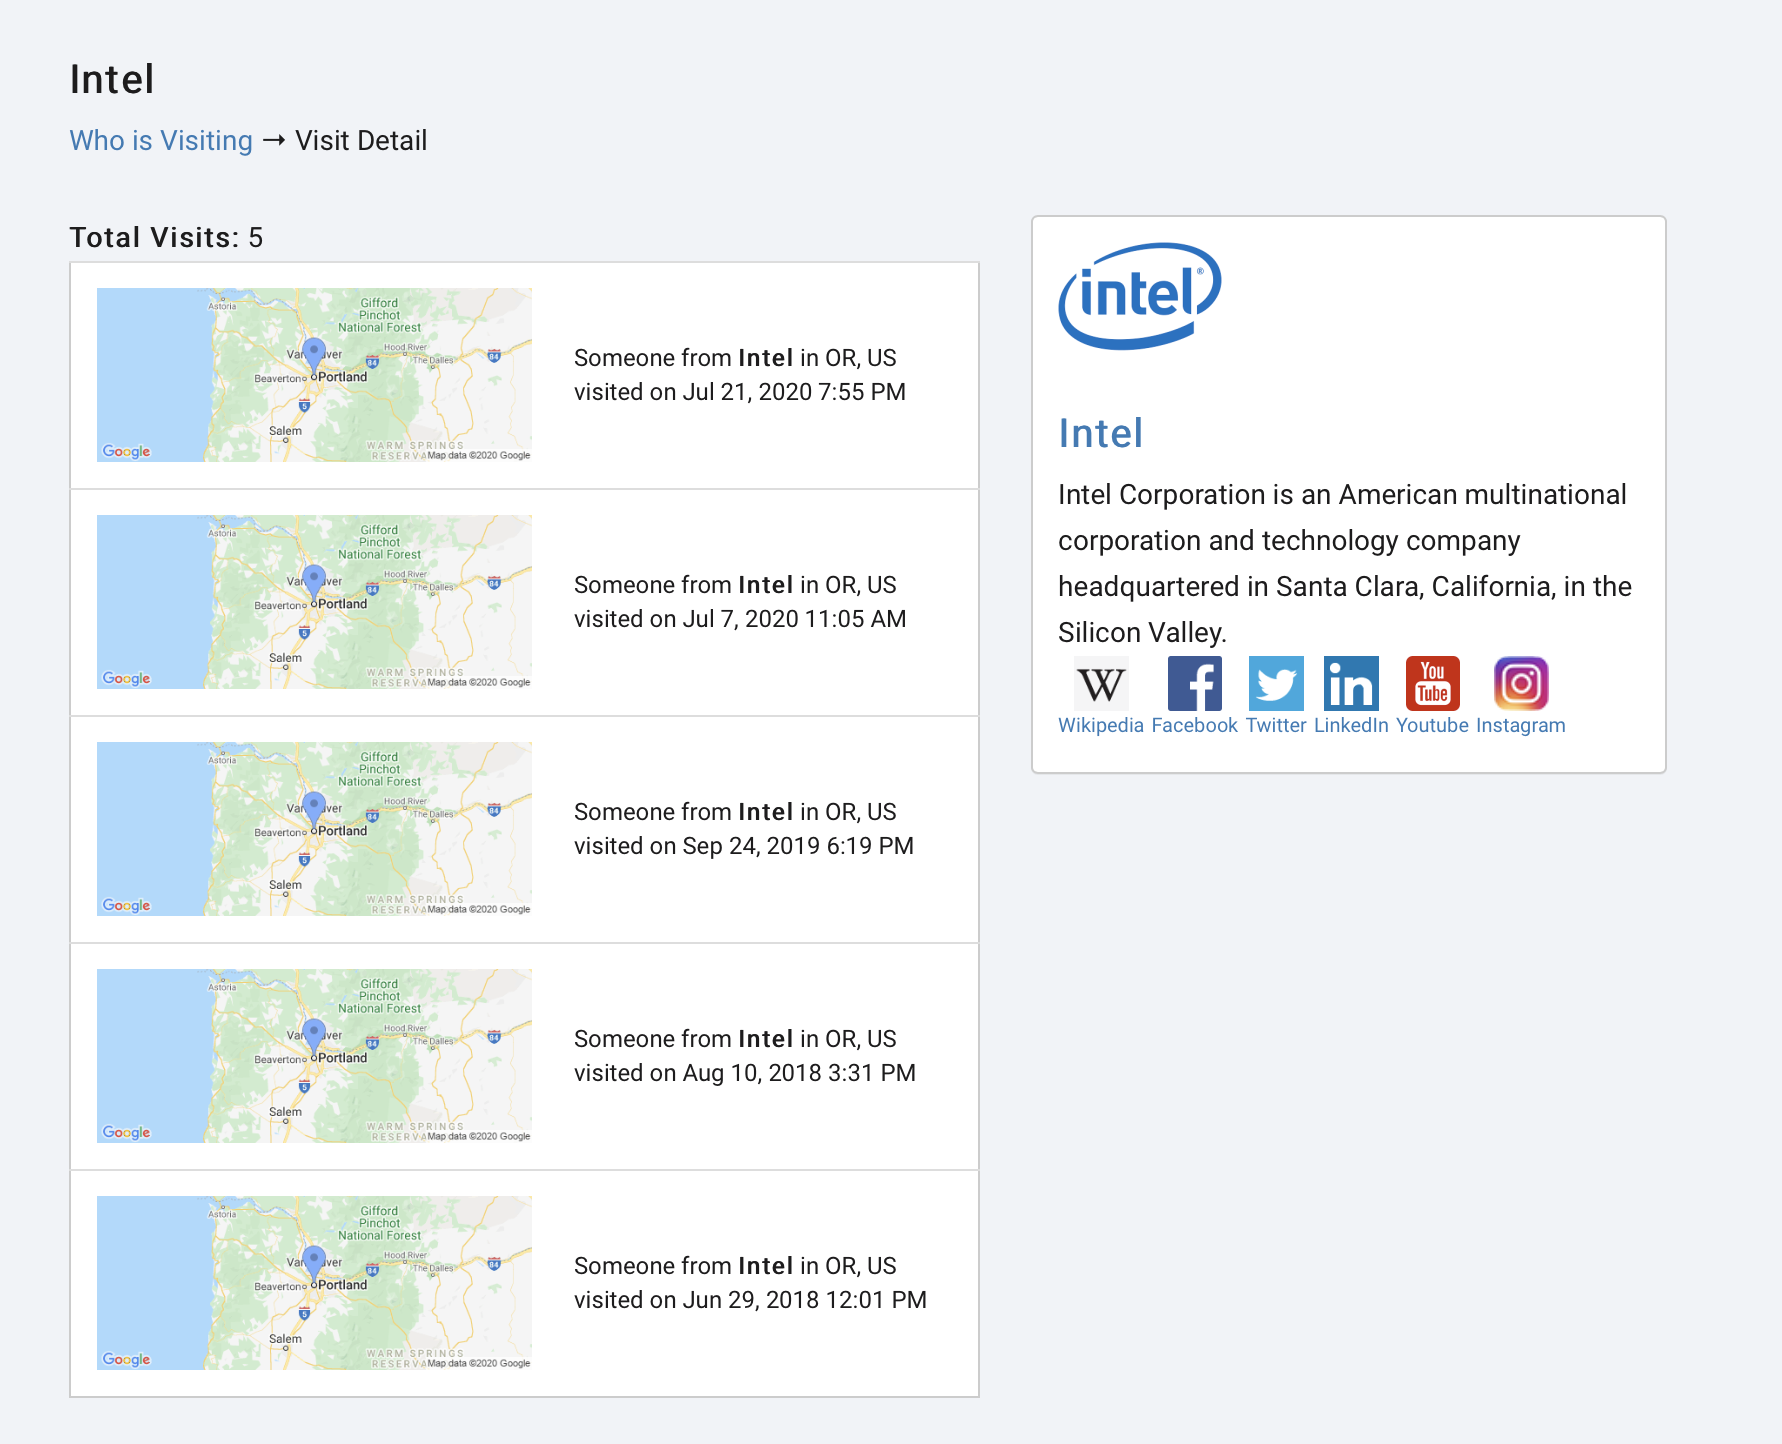Follow the Instagram text link
Screen dimensions: 1782x1444
tap(1521, 725)
